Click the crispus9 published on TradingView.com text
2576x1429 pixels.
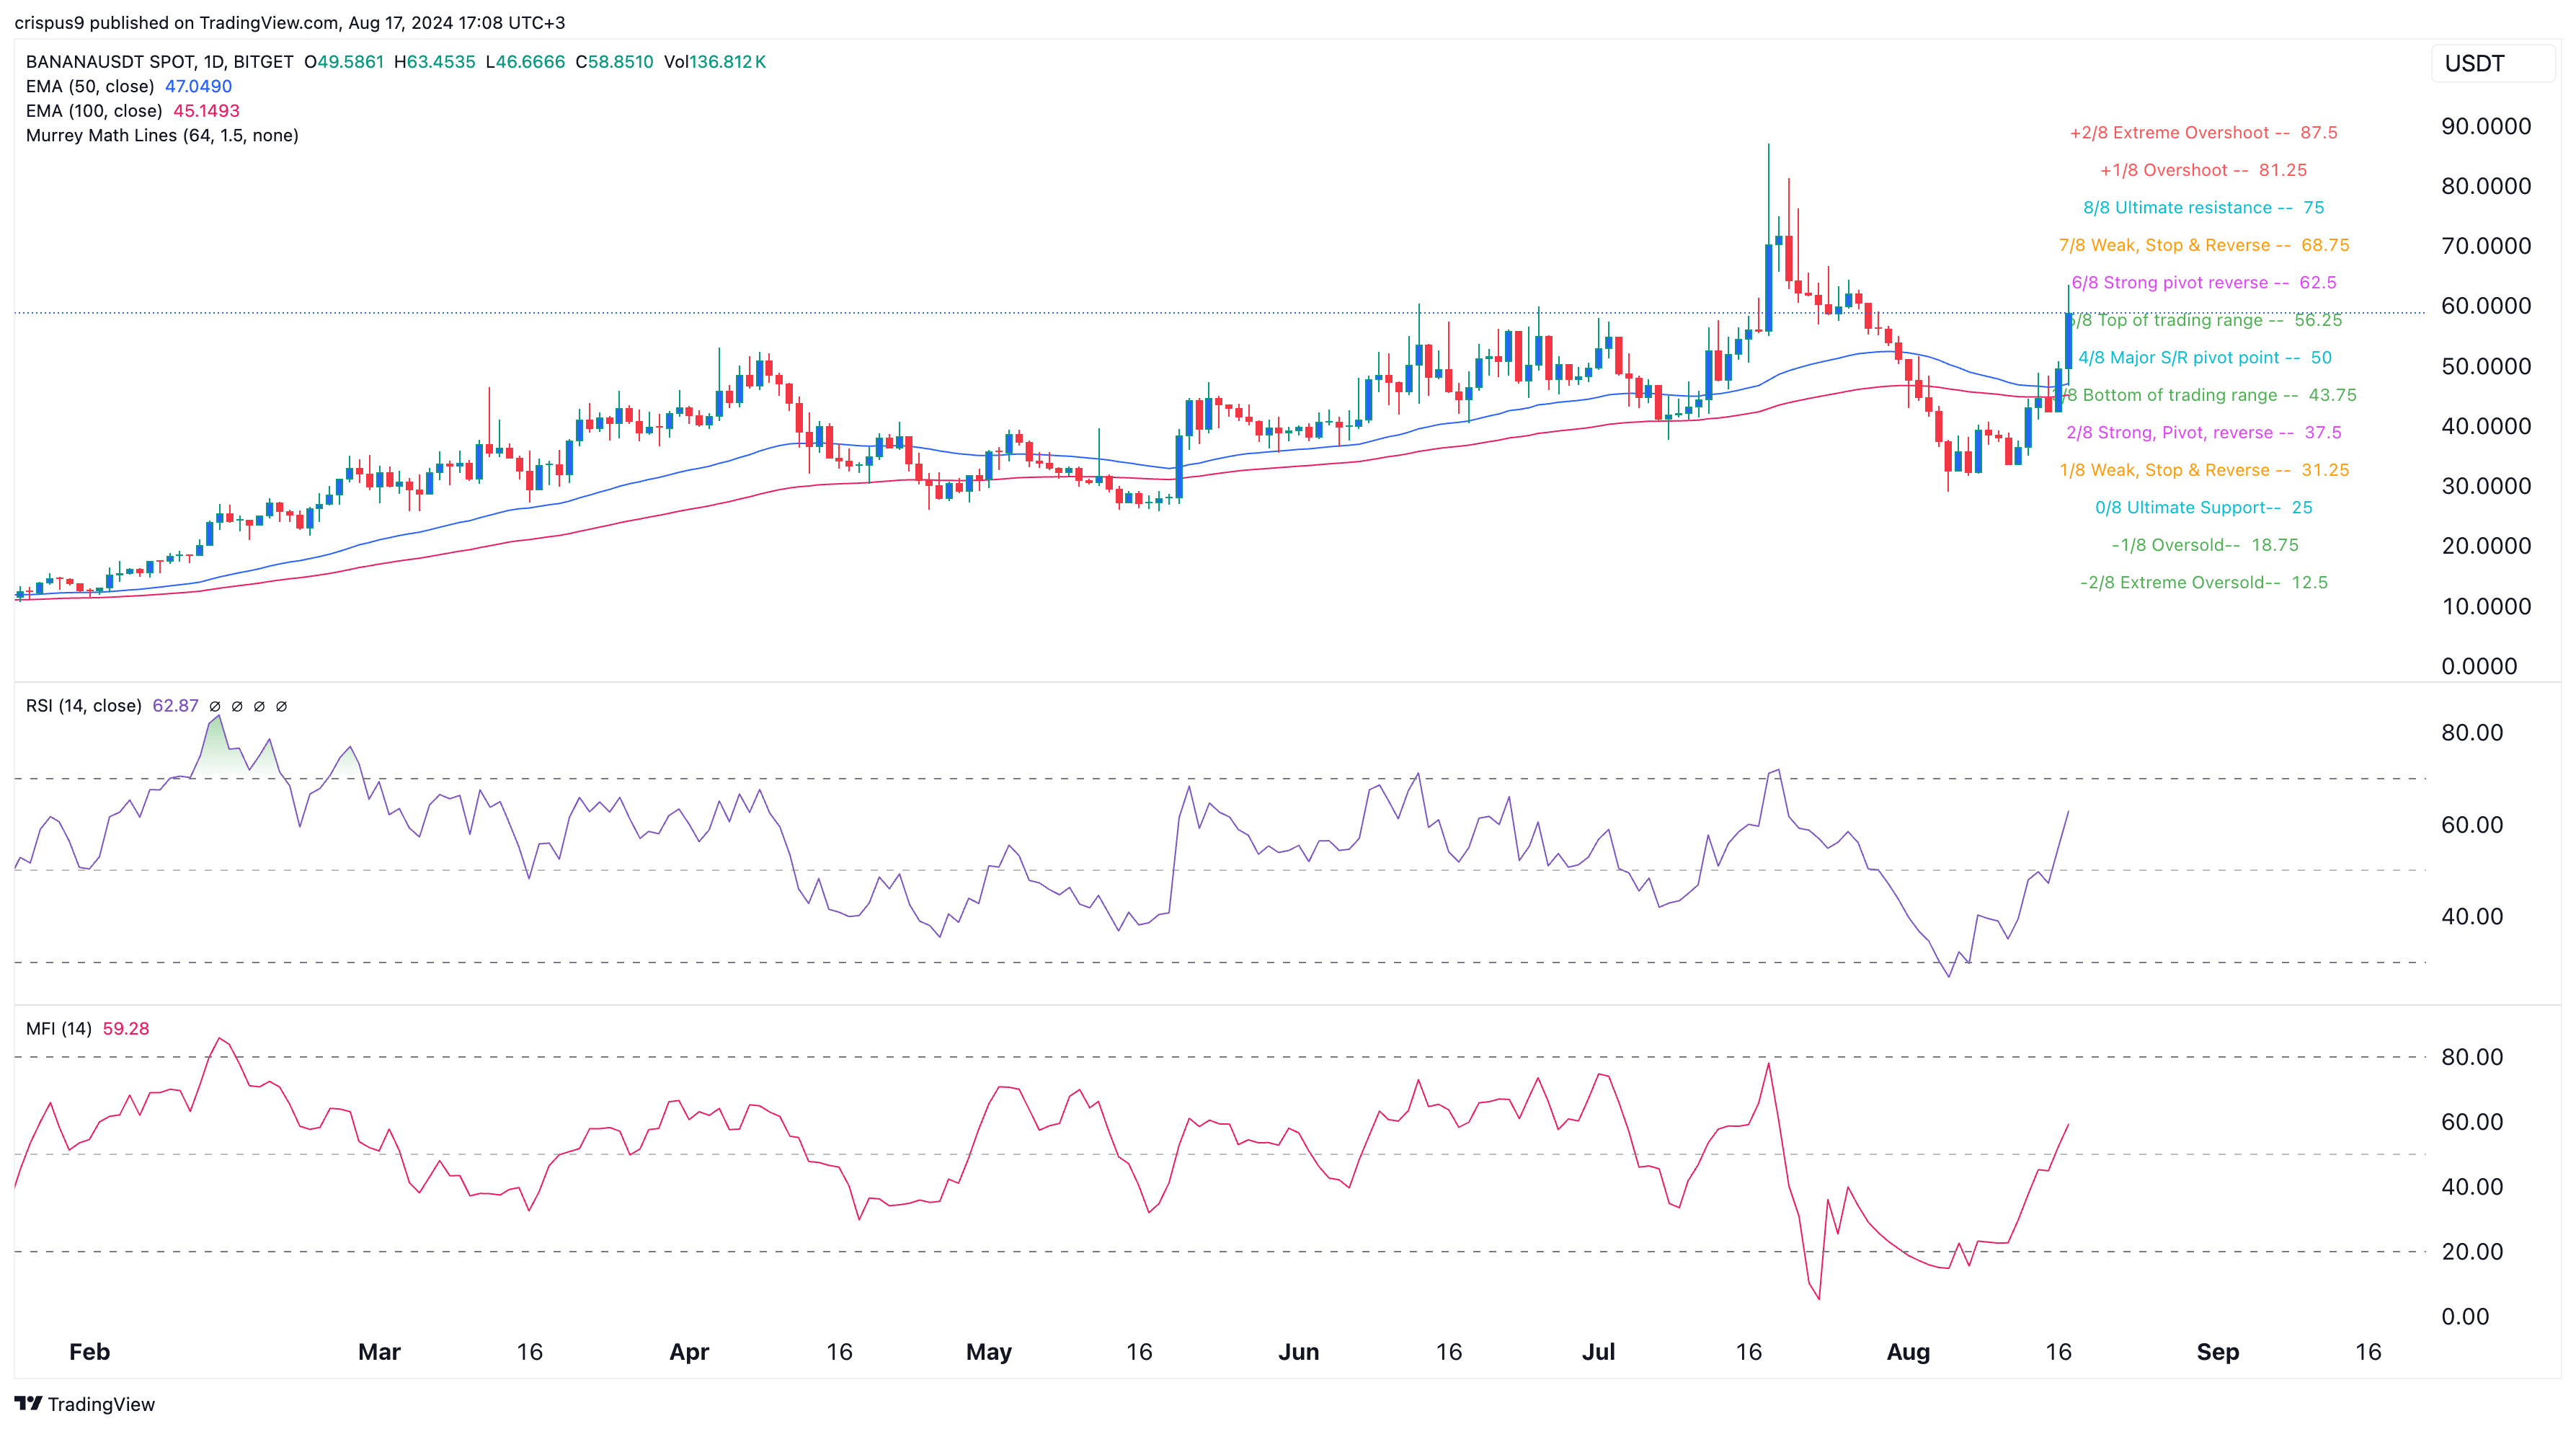[x=290, y=22]
